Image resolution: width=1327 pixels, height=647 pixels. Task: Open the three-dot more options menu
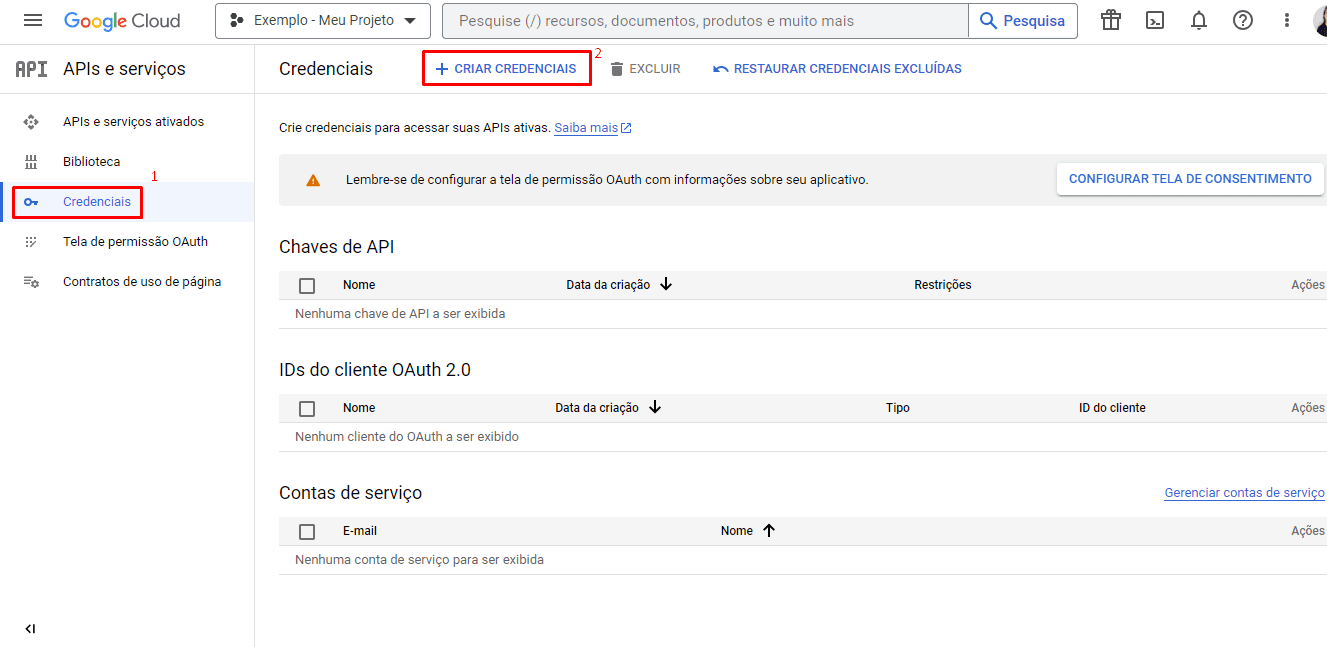[1287, 21]
